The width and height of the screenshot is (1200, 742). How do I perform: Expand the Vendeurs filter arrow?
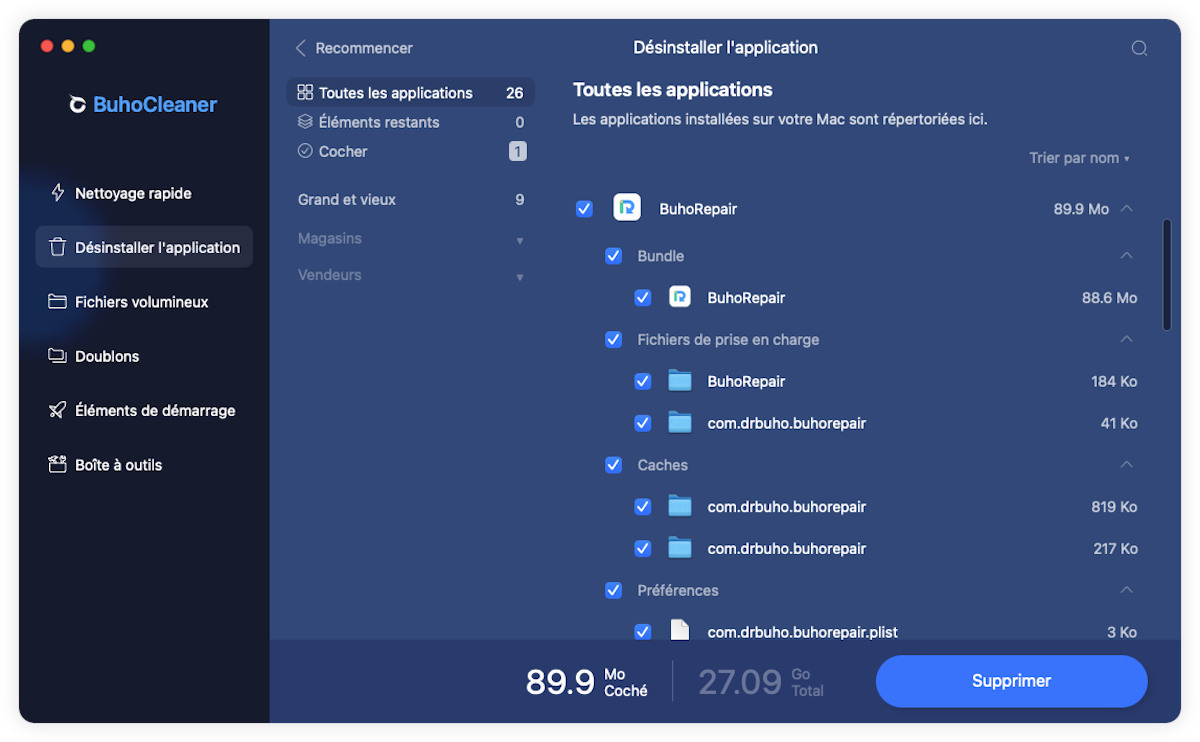click(x=520, y=276)
